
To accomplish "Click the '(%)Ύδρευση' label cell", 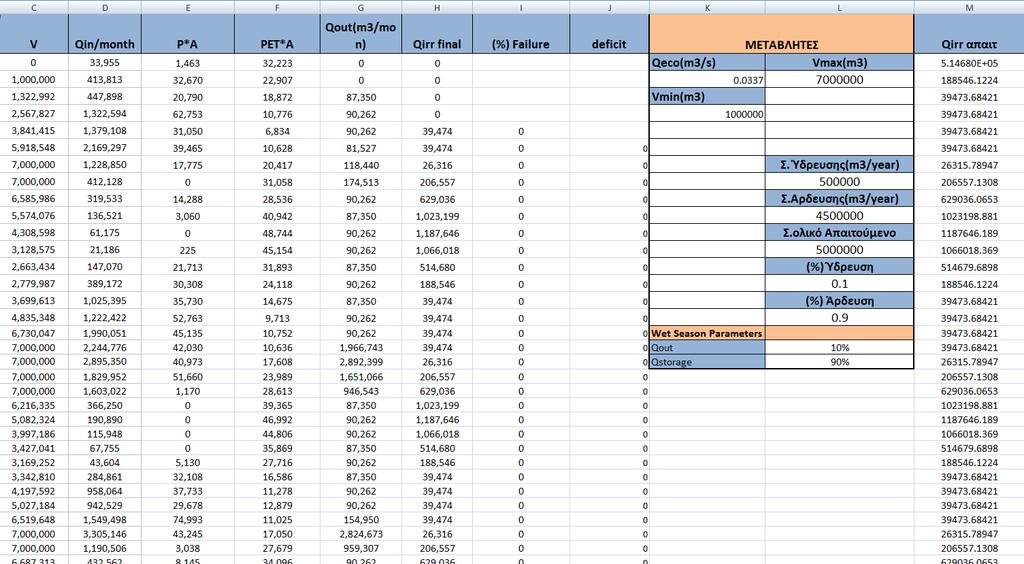I will [839, 266].
